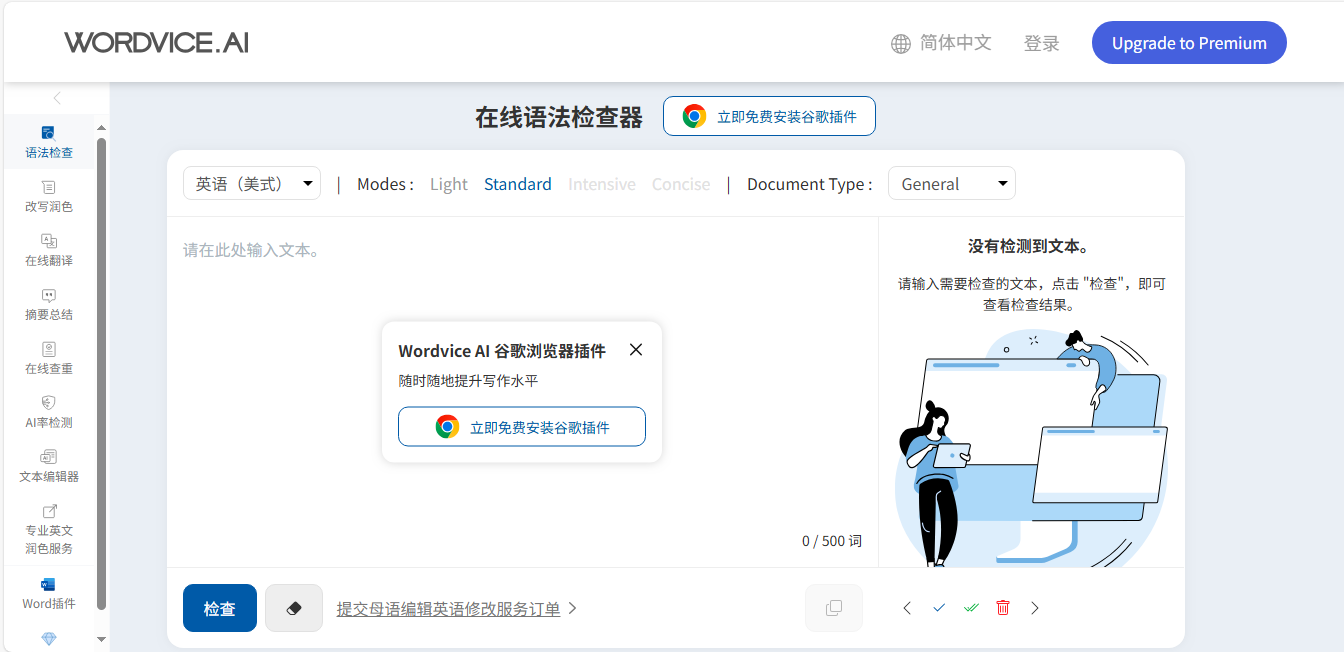Select the Intensive mode option
This screenshot has height=652, width=1344.
[601, 184]
